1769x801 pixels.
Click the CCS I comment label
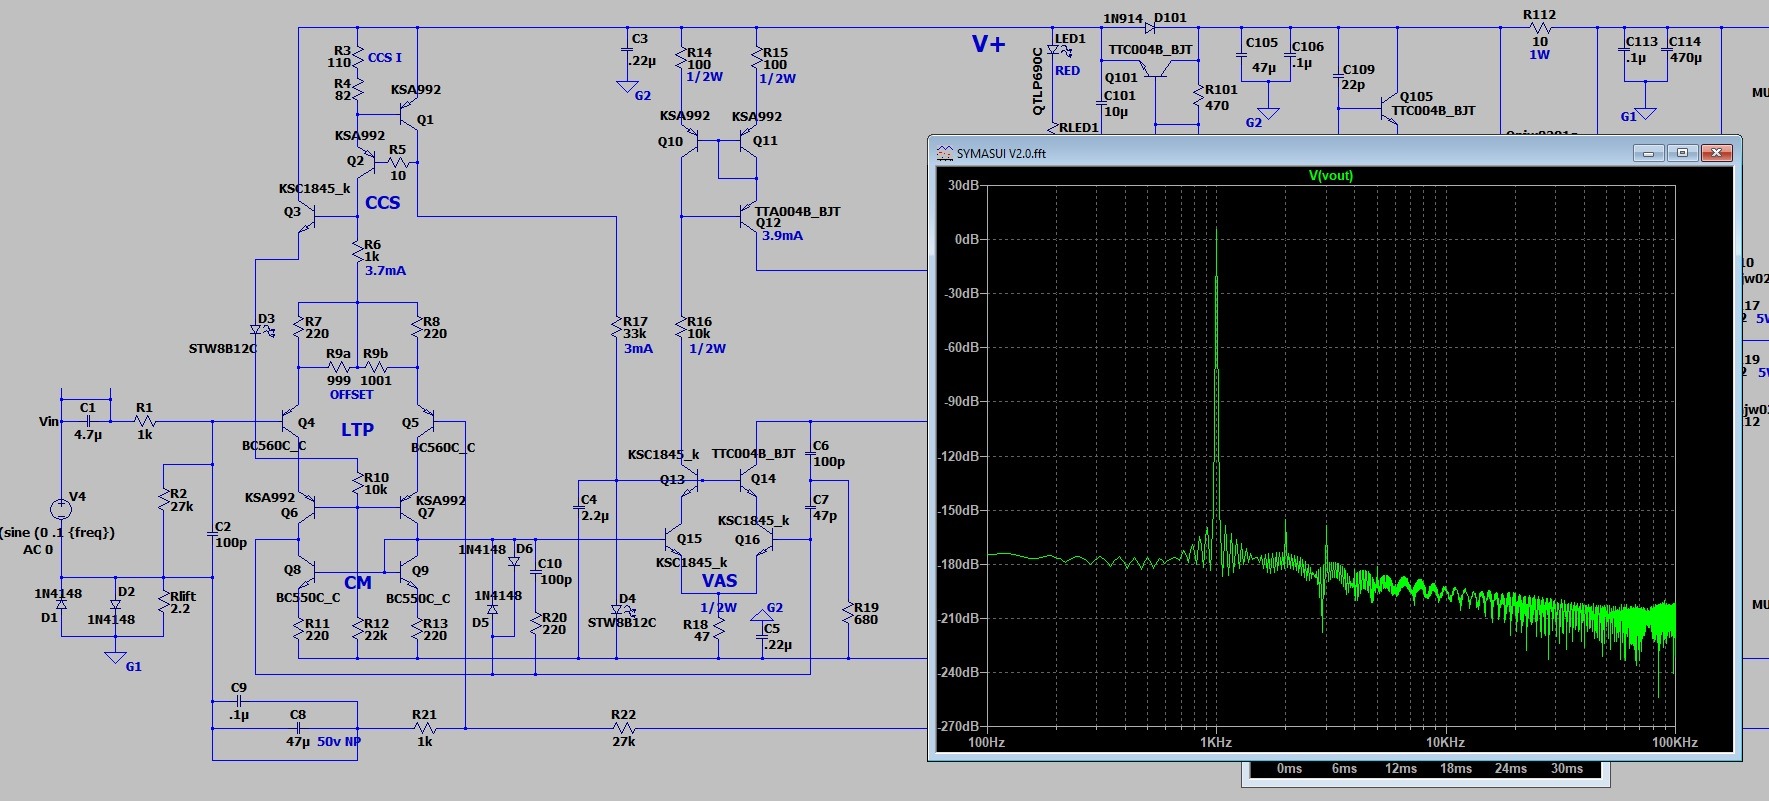385,57
